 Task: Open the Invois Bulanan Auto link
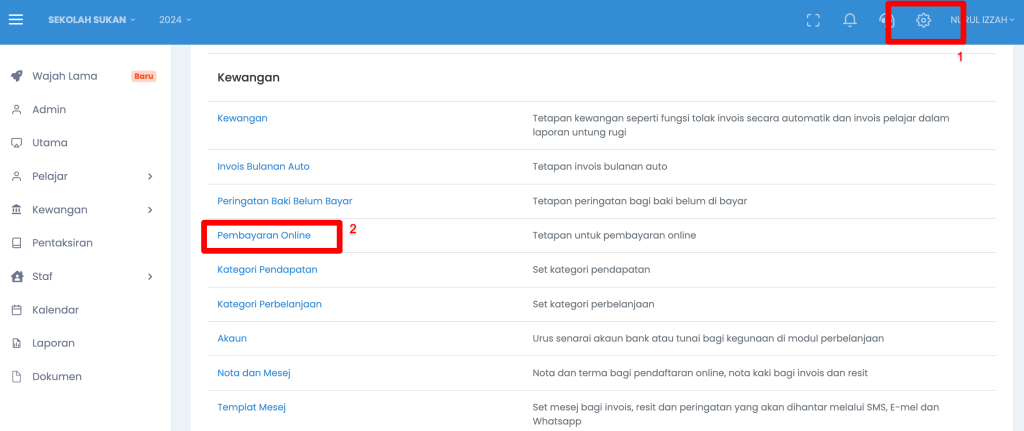click(x=263, y=167)
